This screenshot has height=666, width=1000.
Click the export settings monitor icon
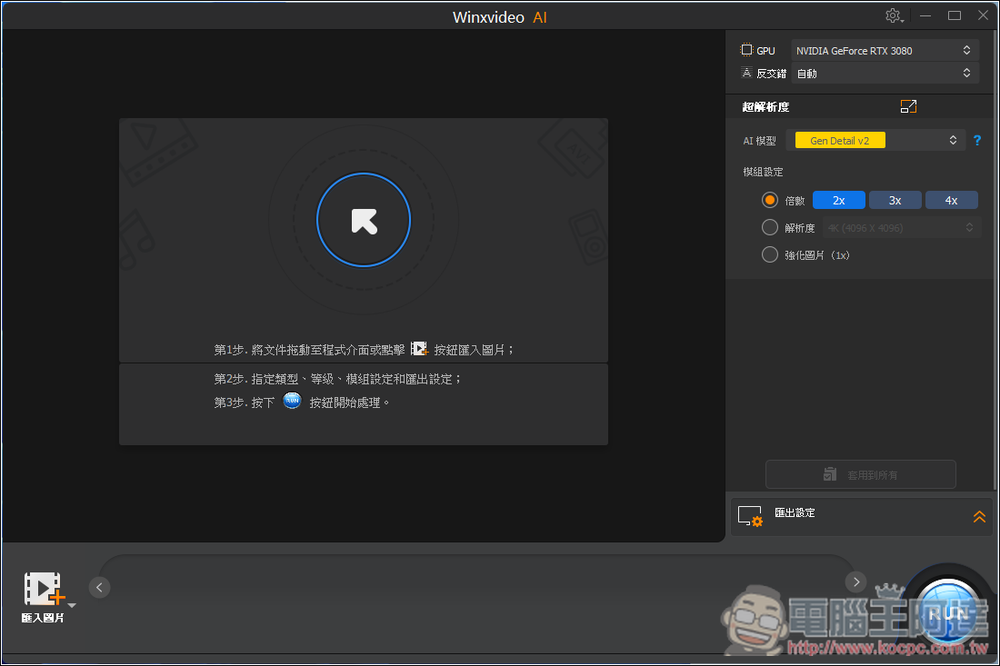pyautogui.click(x=750, y=516)
